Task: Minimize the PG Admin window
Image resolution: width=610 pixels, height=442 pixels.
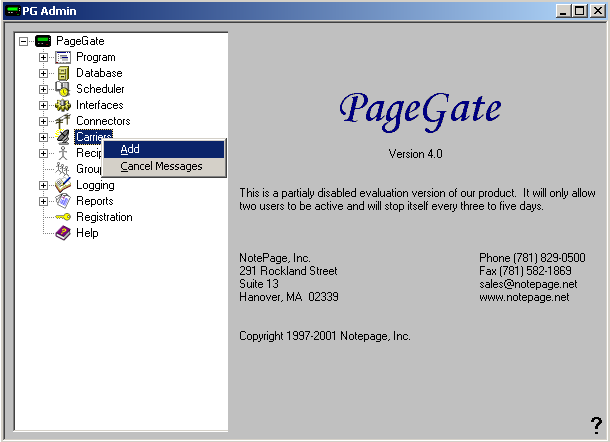Action: tap(563, 11)
